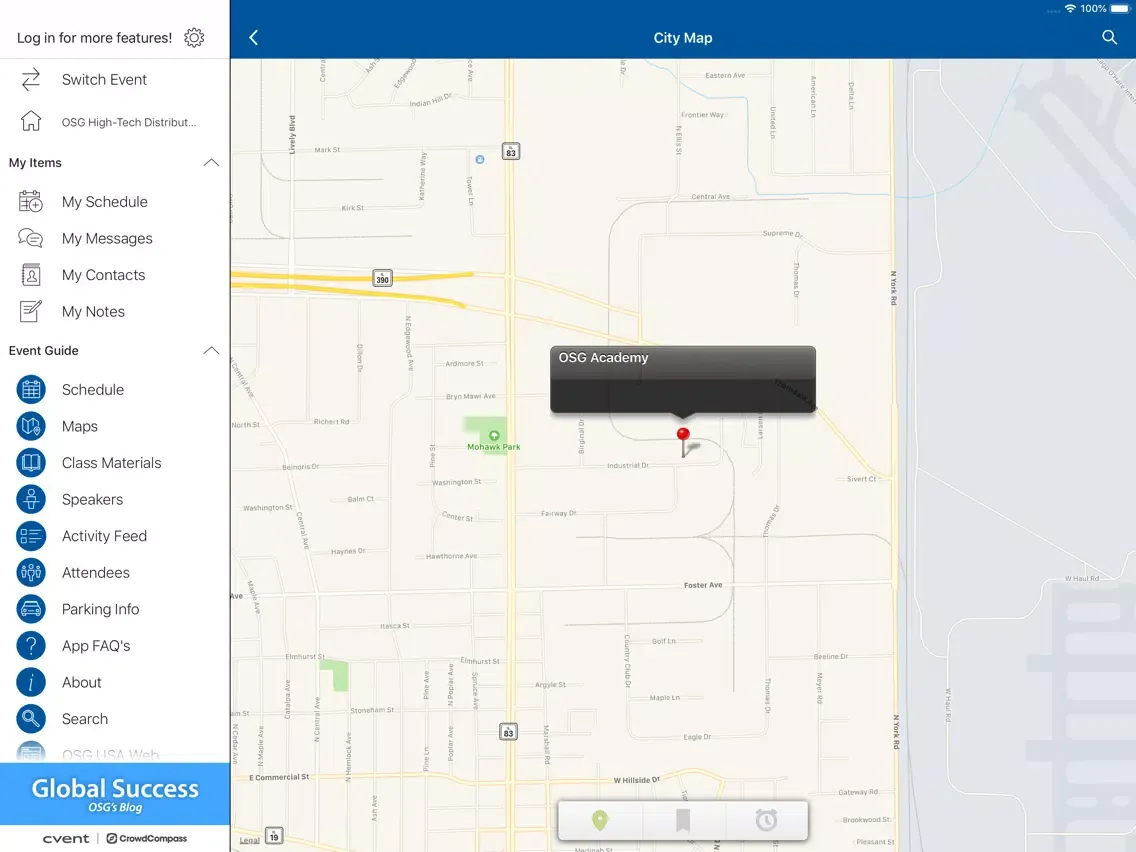Tap the small blue marker near Mark St
1136x852 pixels.
(480, 159)
